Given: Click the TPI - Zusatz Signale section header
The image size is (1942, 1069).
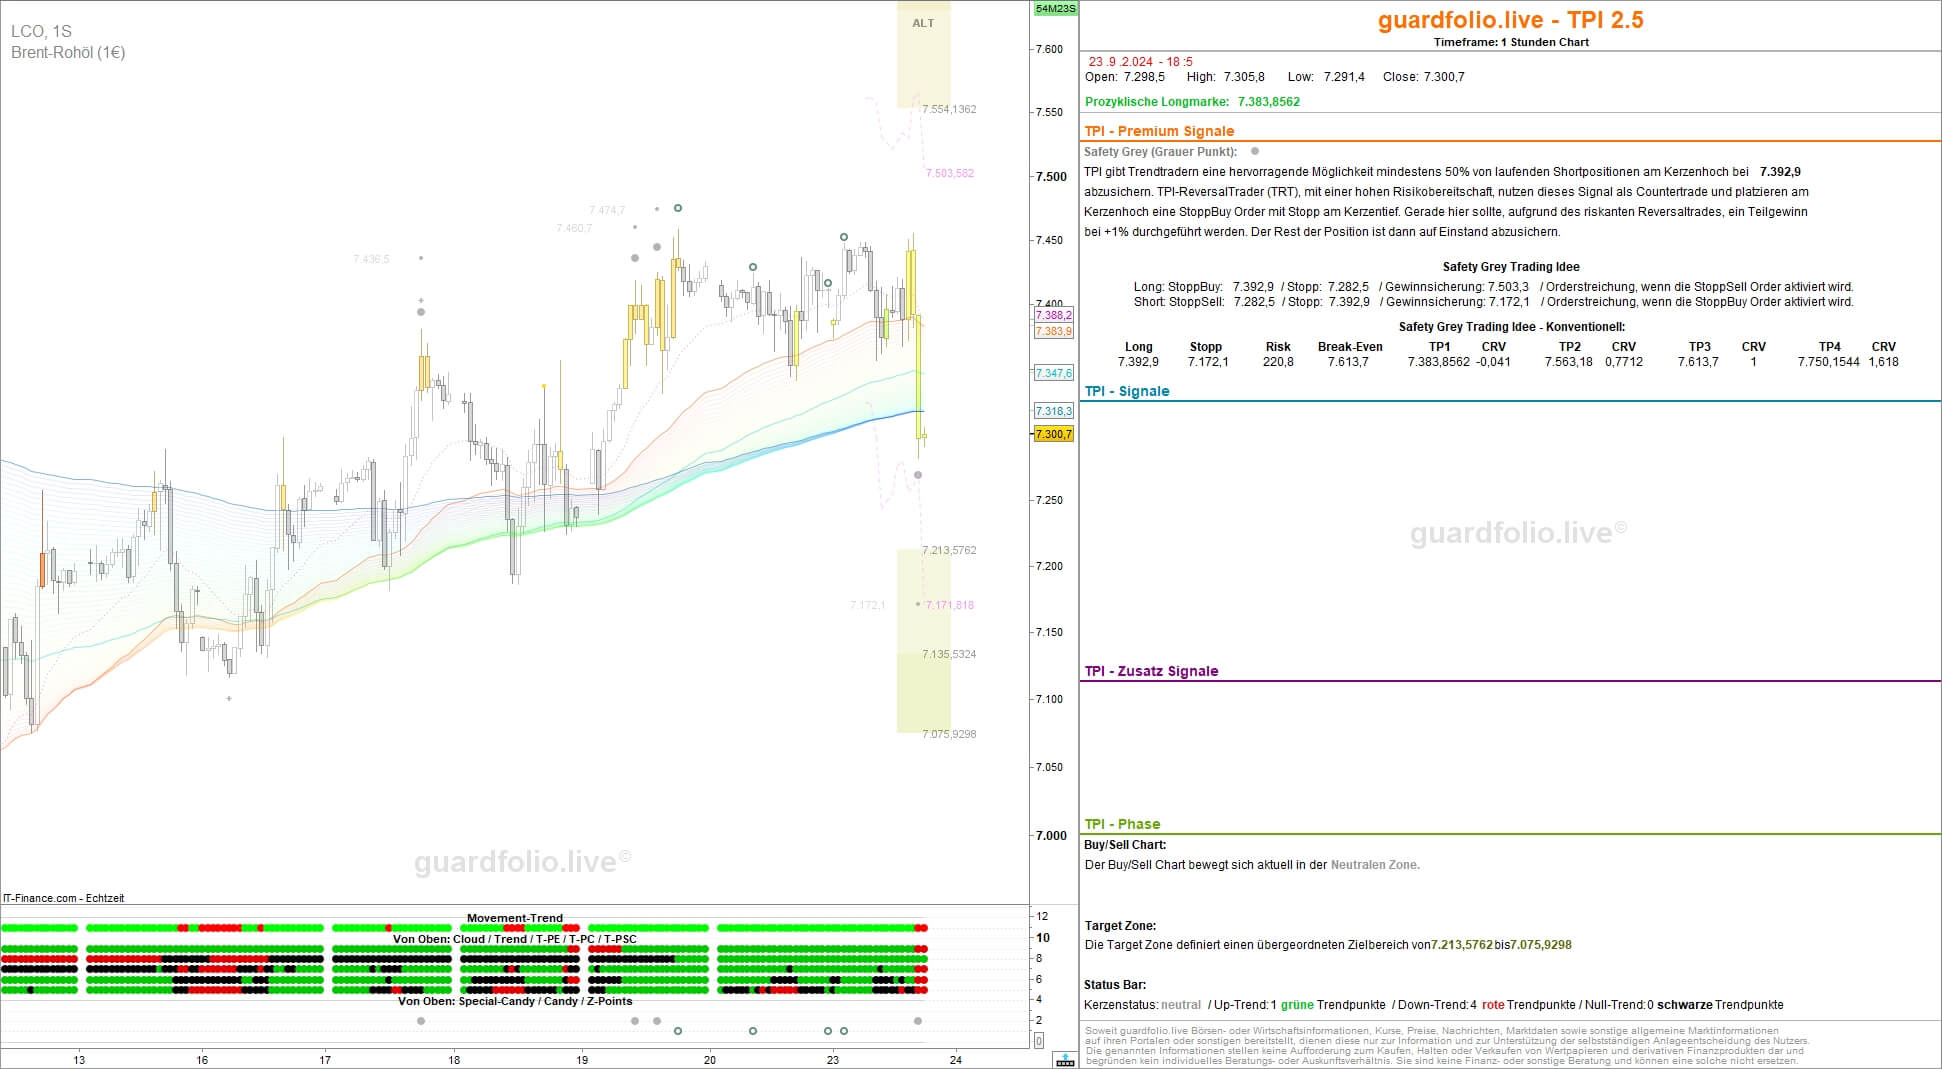Looking at the screenshot, I should [x=1151, y=671].
